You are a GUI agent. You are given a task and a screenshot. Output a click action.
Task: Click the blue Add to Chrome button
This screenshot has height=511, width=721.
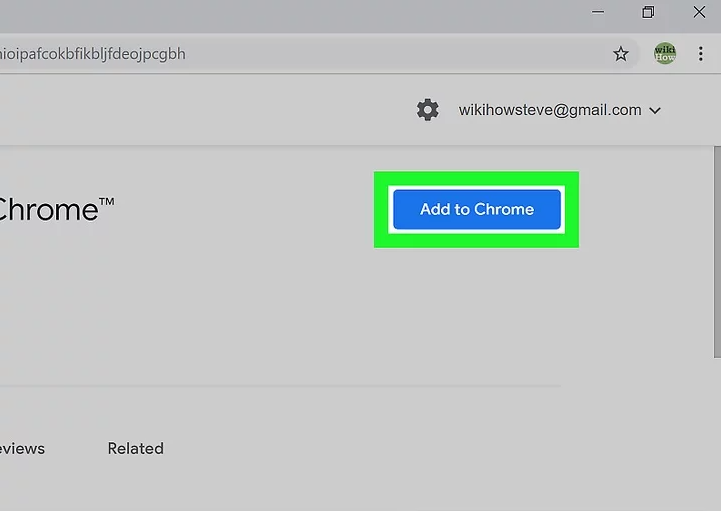pyautogui.click(x=476, y=209)
